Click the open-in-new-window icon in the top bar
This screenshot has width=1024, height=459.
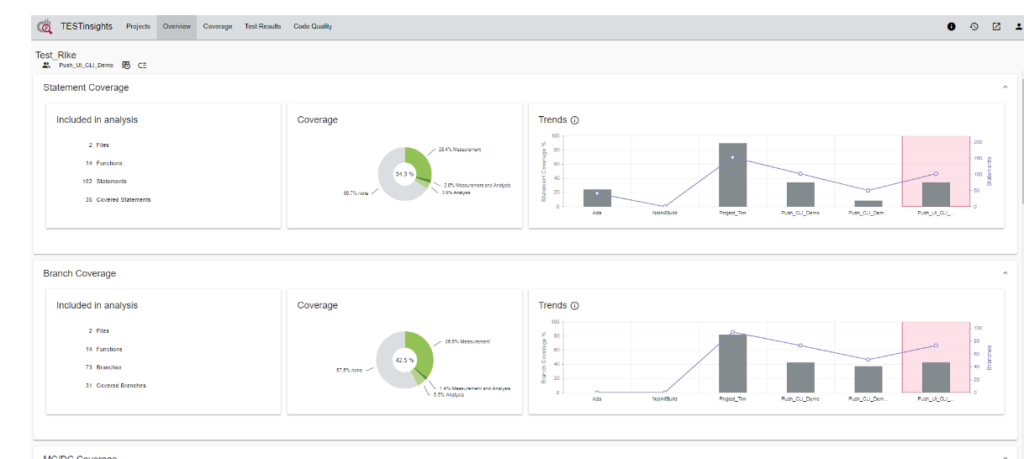(997, 27)
